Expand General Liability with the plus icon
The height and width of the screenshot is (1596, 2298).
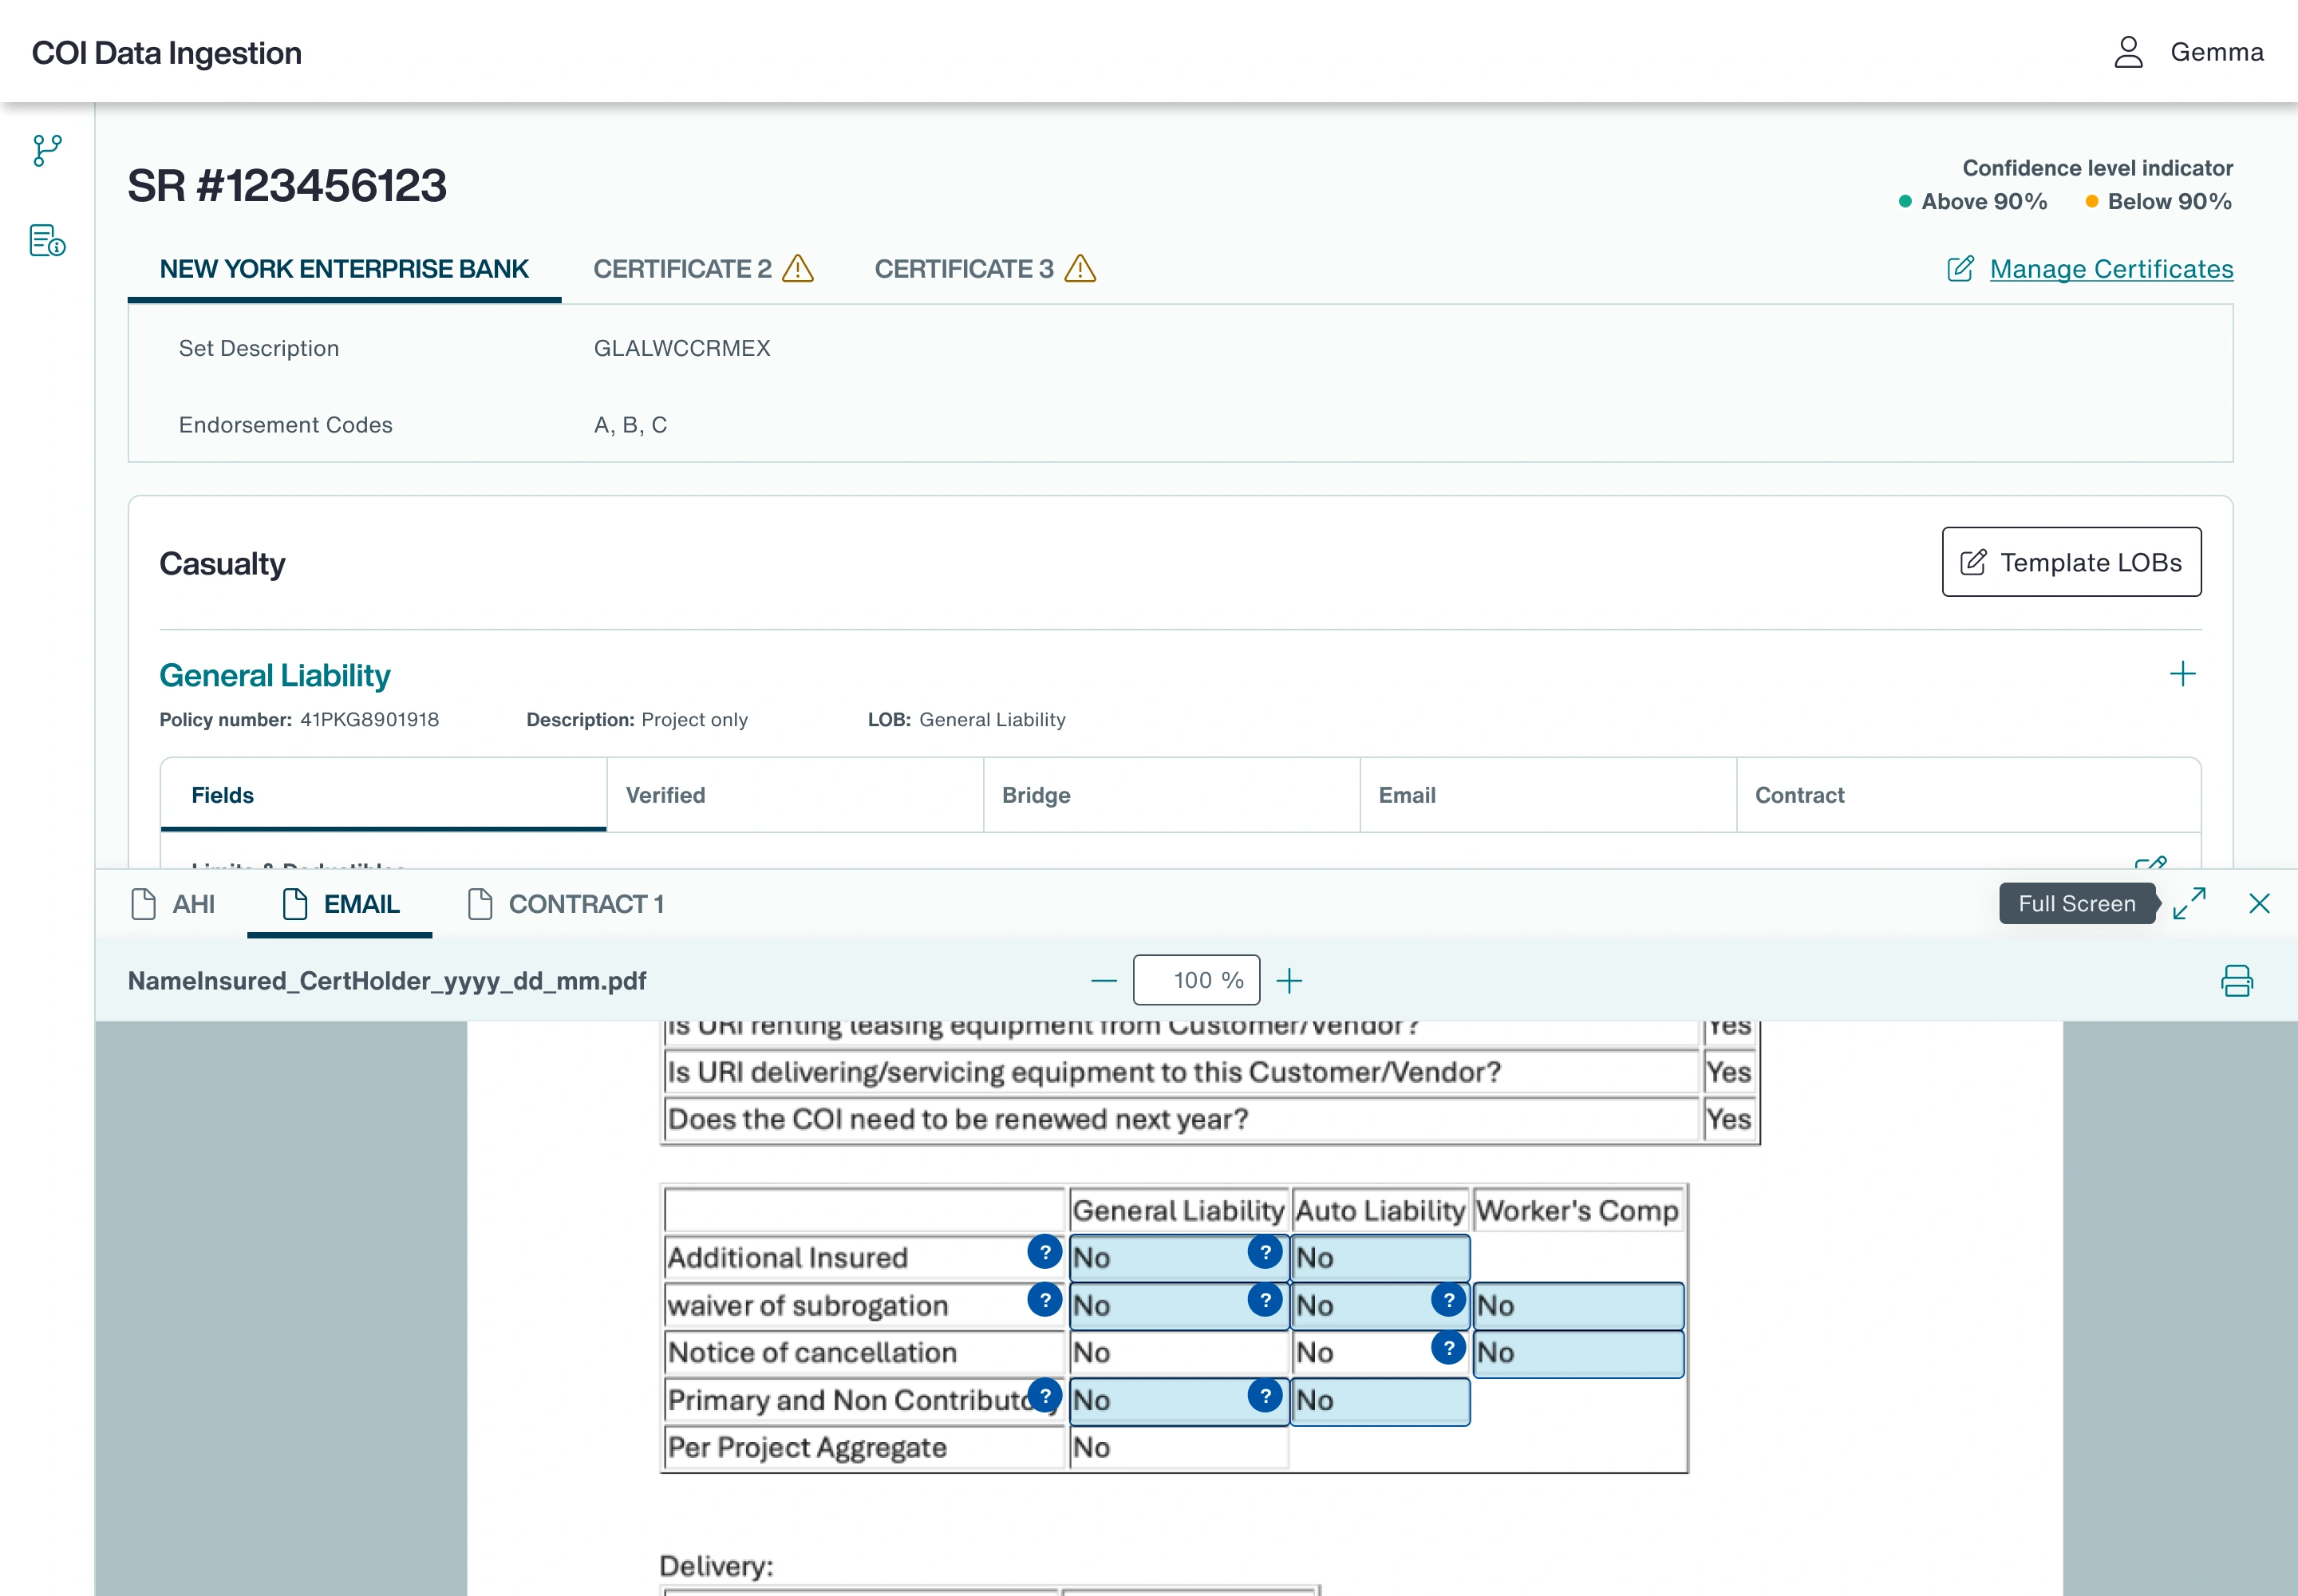click(2183, 674)
